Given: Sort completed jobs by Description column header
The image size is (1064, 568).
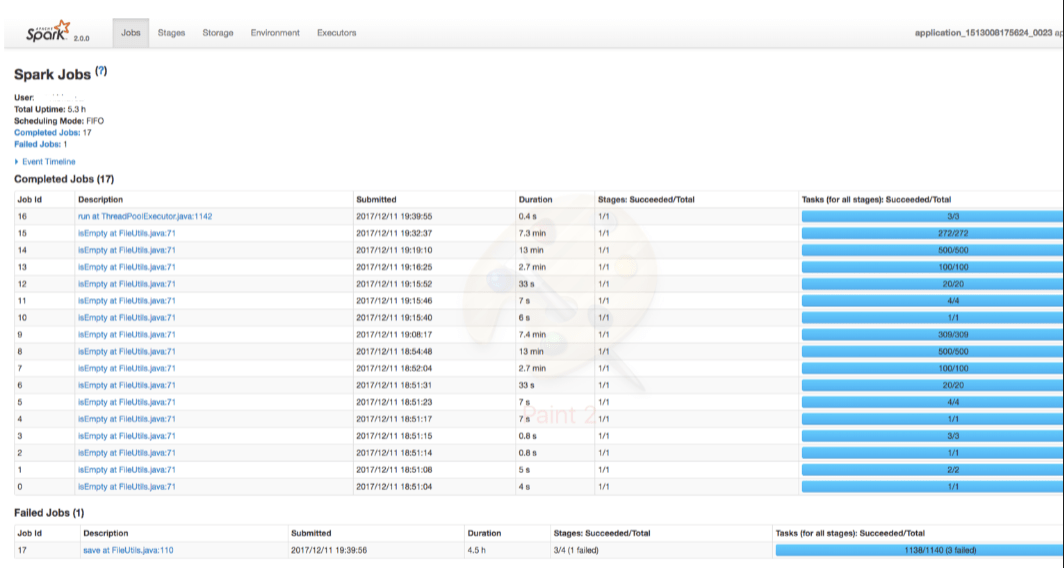Looking at the screenshot, I should 100,200.
